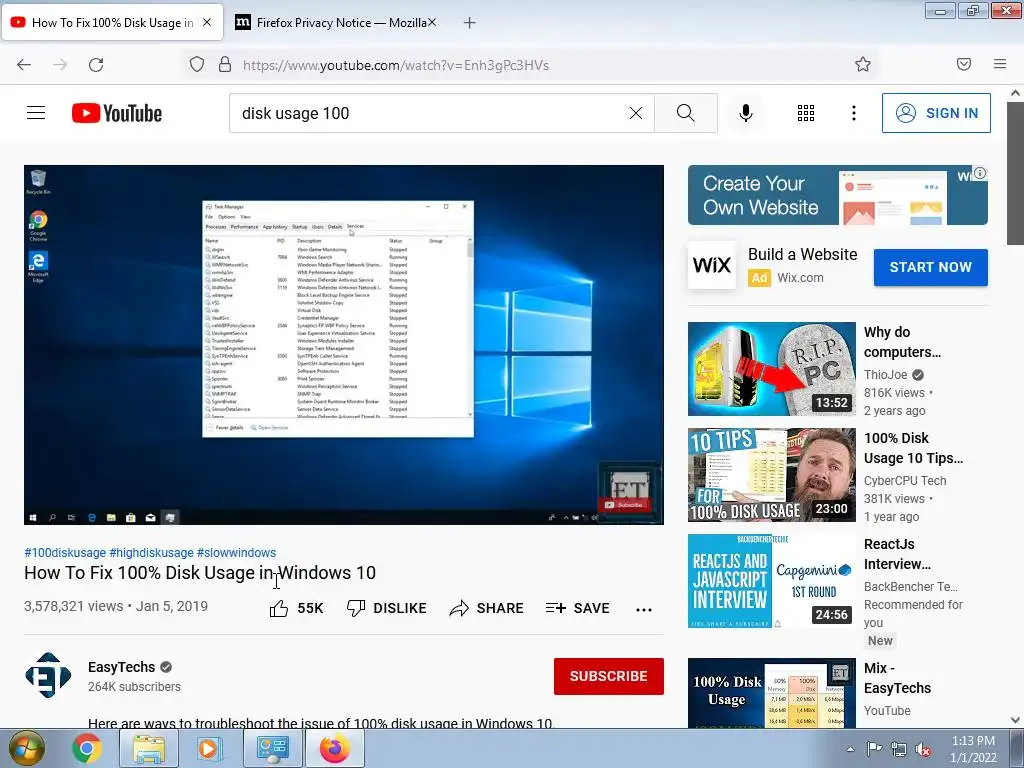
Task: Open the Action Center flag tray icon
Action: pyautogui.click(x=874, y=749)
